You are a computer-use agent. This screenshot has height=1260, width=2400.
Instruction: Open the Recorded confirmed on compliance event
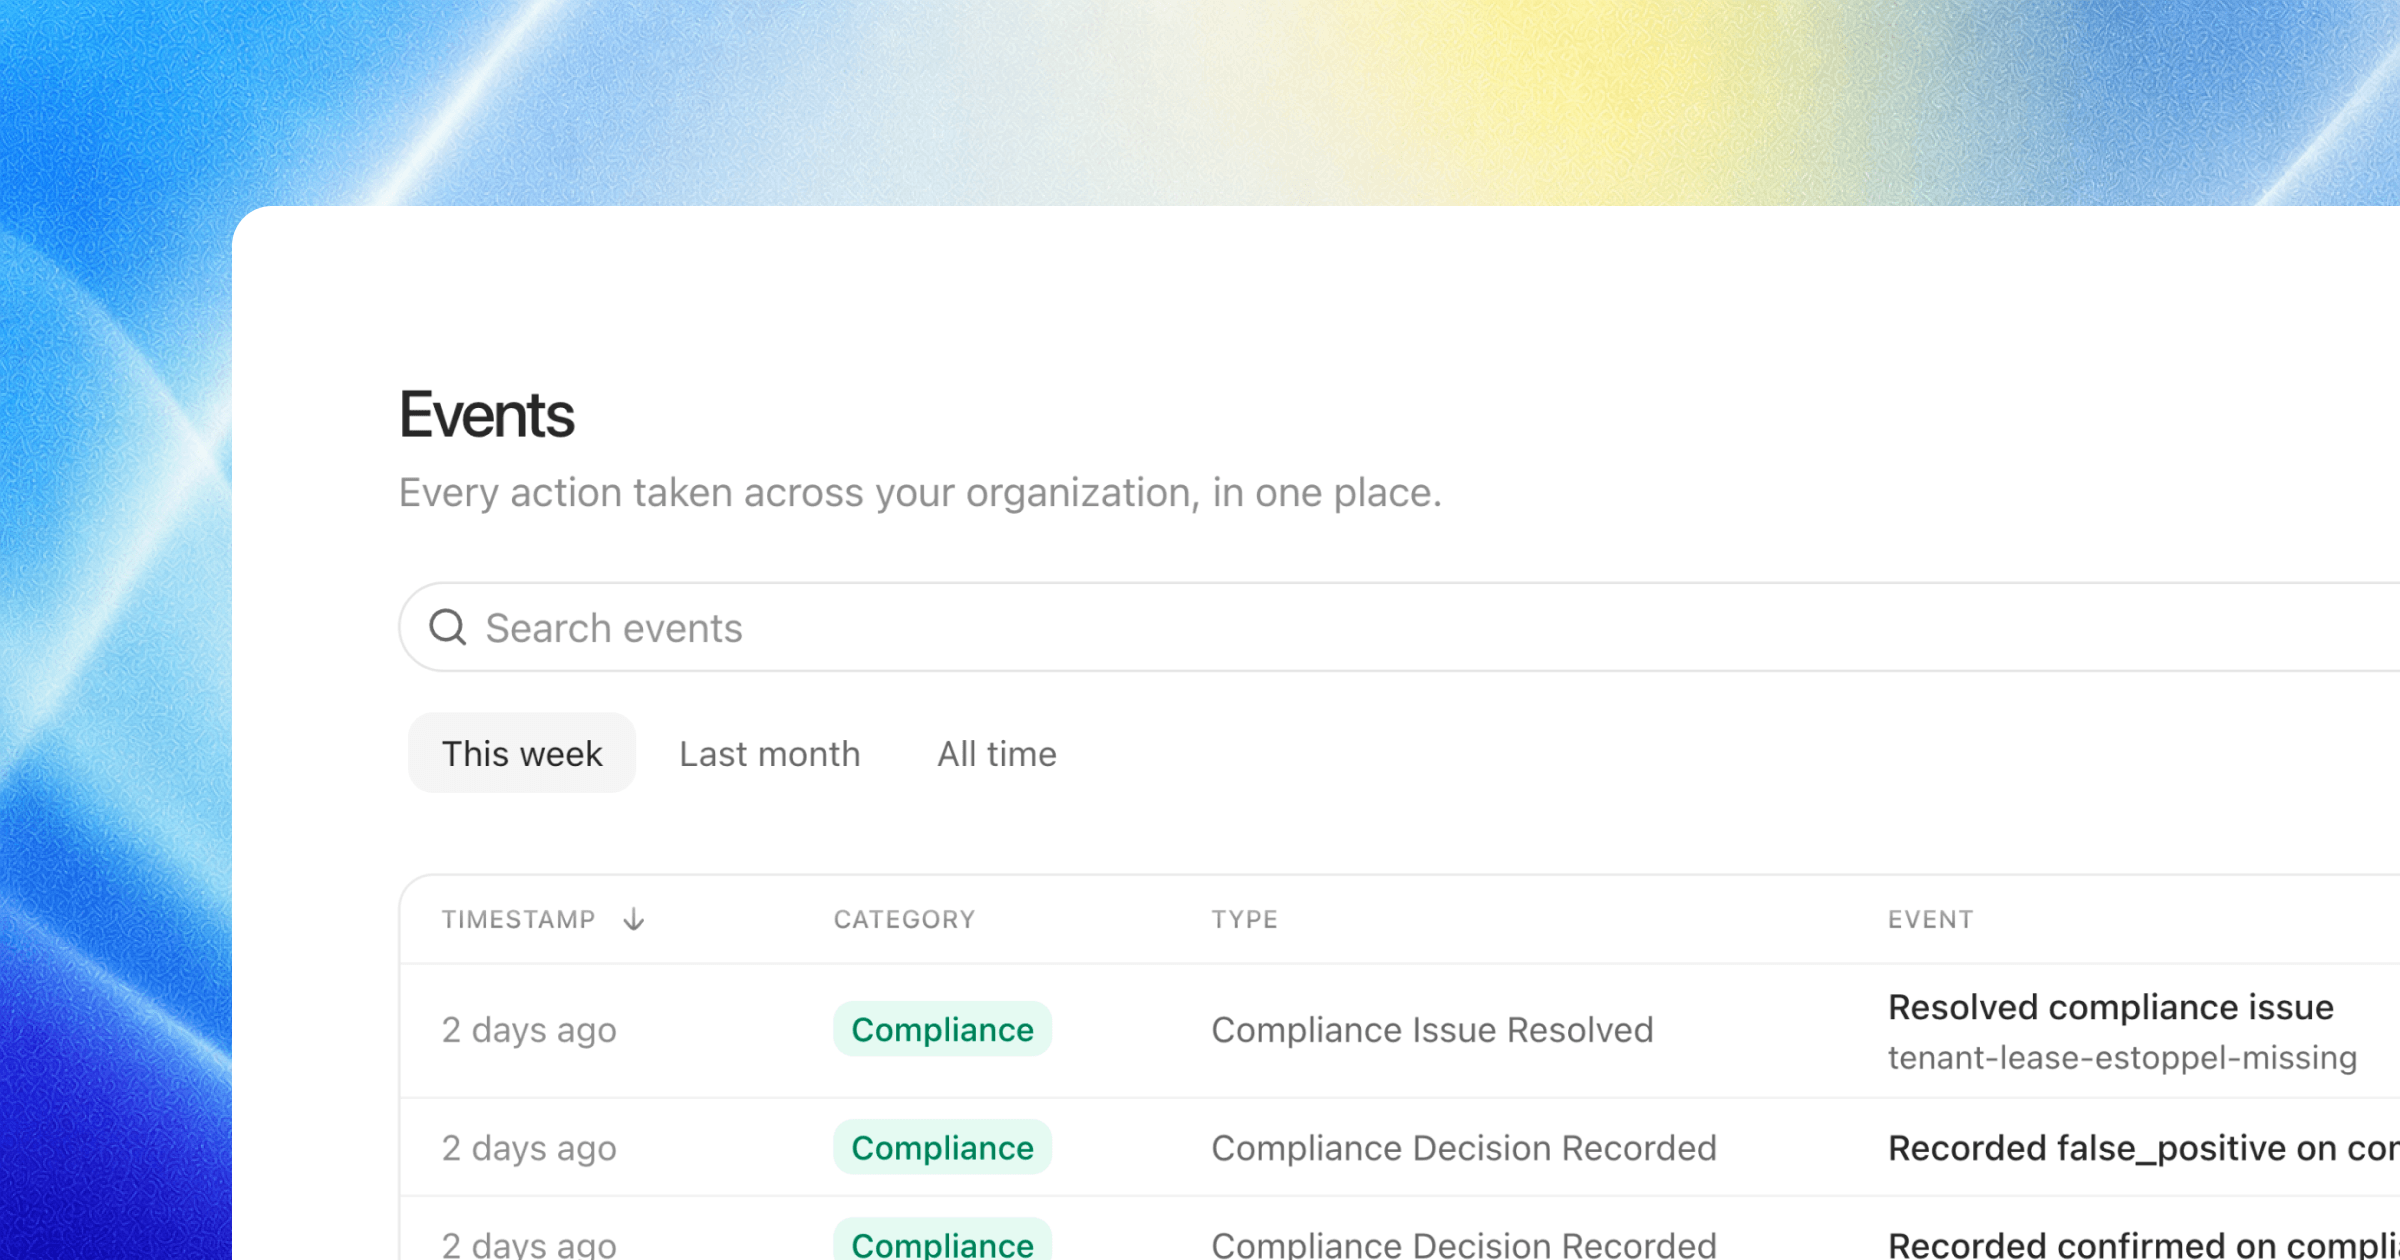tap(2144, 1244)
